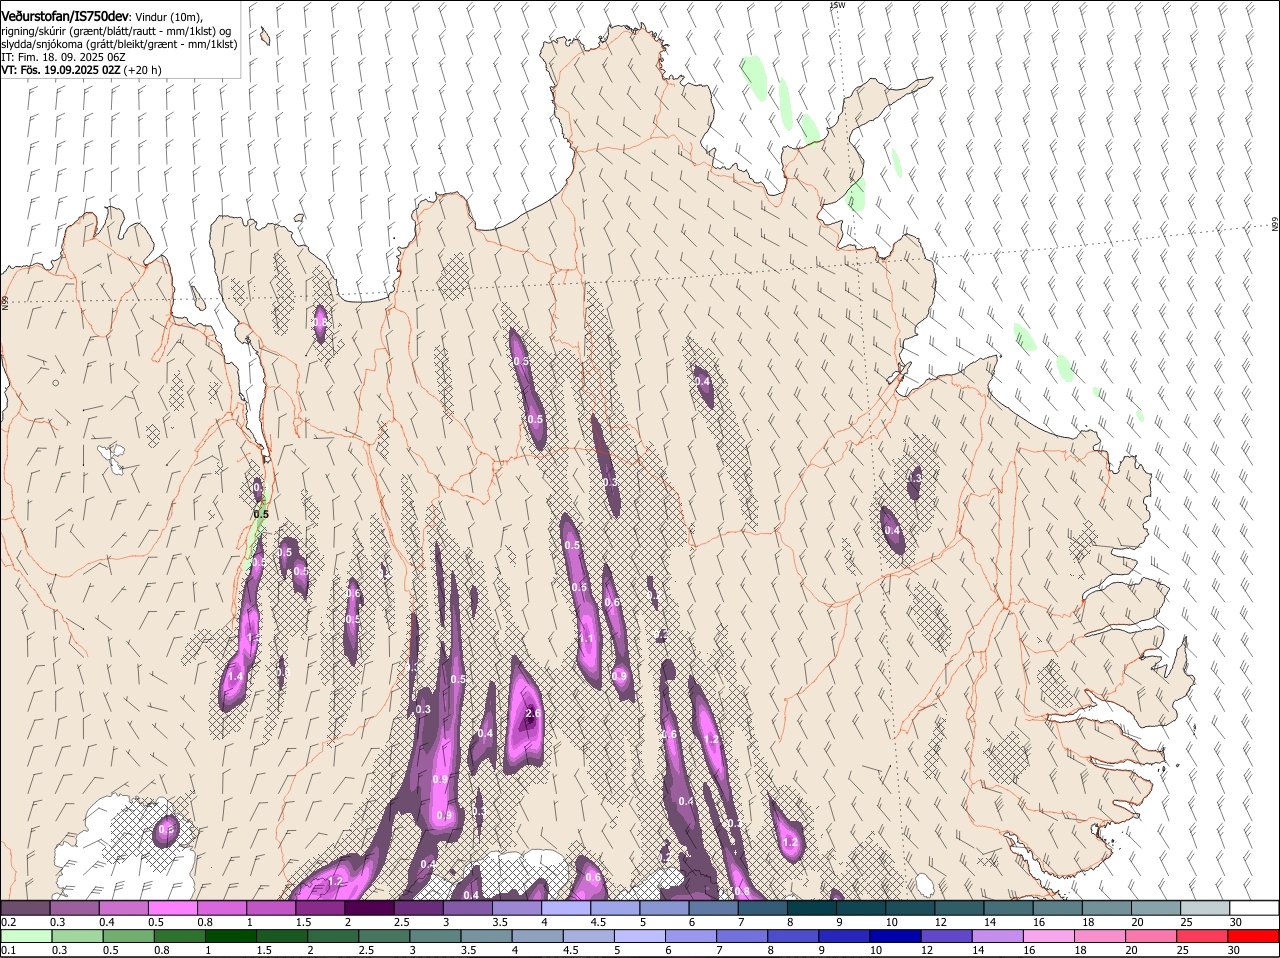Image resolution: width=1280 pixels, height=958 pixels.
Task: Choose the upper legend swatch labeled 3.5
Action: pos(517,907)
